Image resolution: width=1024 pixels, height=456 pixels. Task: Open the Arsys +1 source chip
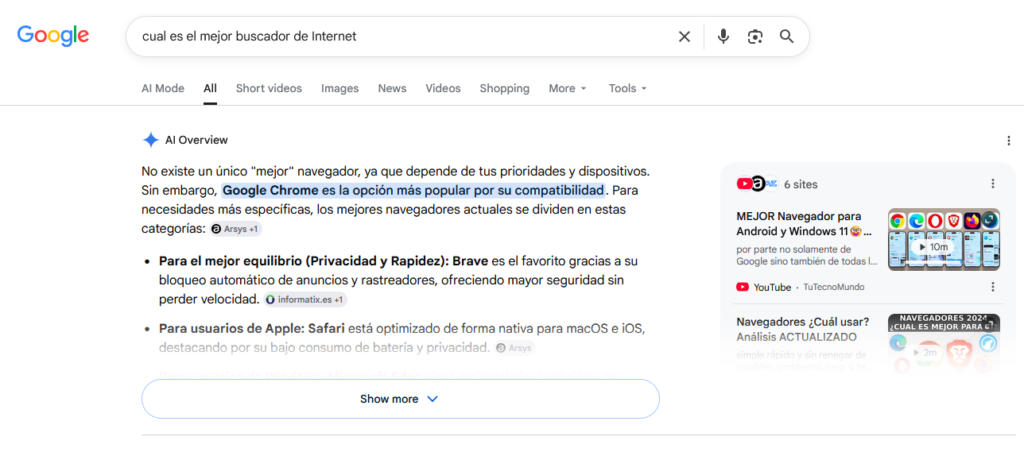coord(236,229)
